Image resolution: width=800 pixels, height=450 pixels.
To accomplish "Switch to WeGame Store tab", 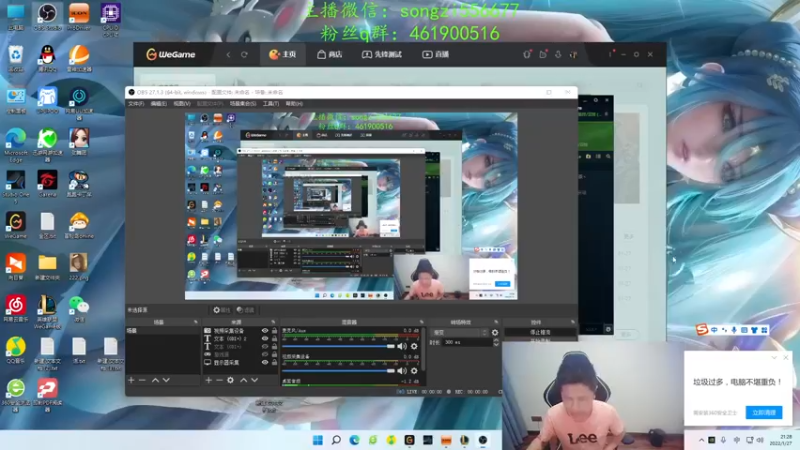I will [330, 55].
